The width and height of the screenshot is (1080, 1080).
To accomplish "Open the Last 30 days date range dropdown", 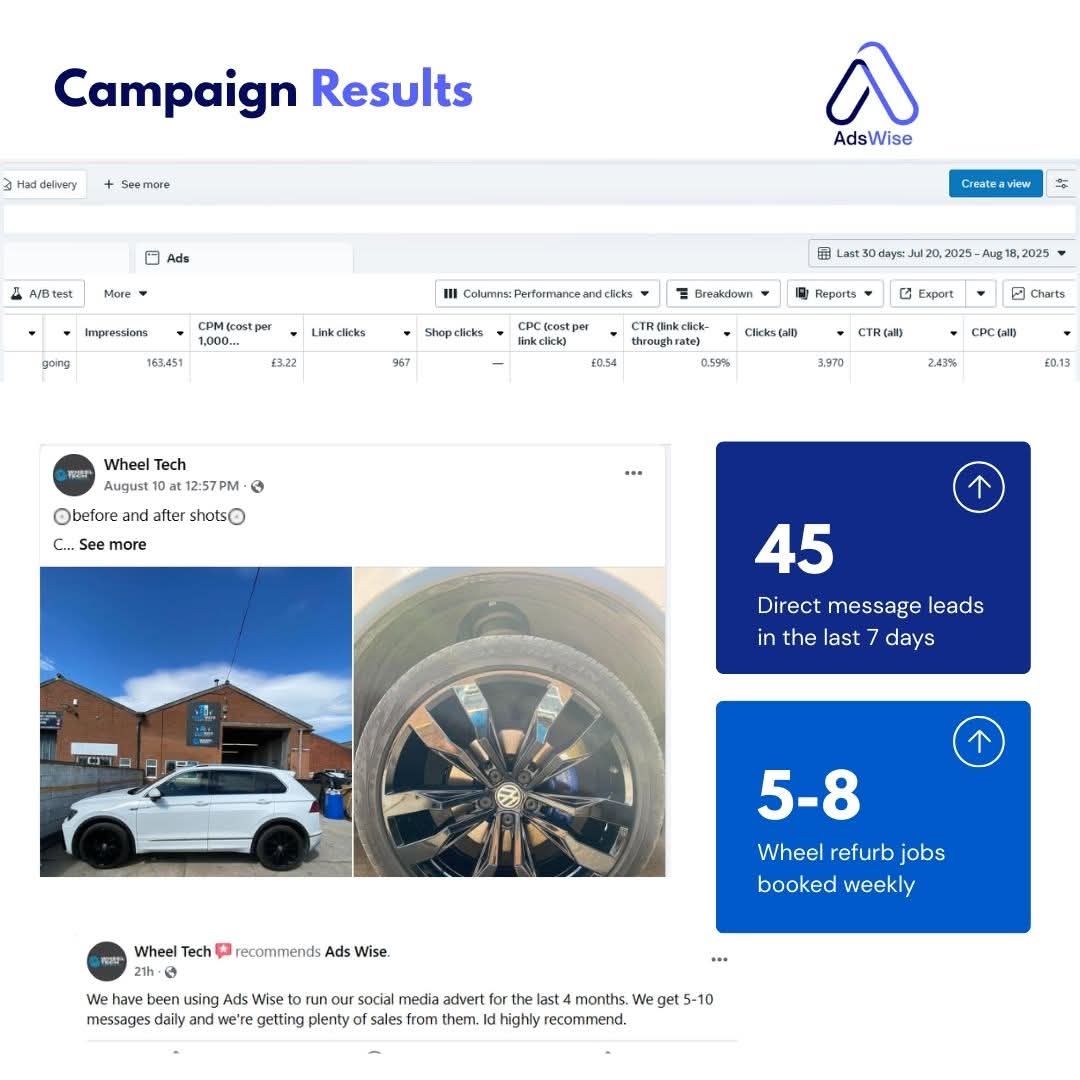I will pos(941,253).
